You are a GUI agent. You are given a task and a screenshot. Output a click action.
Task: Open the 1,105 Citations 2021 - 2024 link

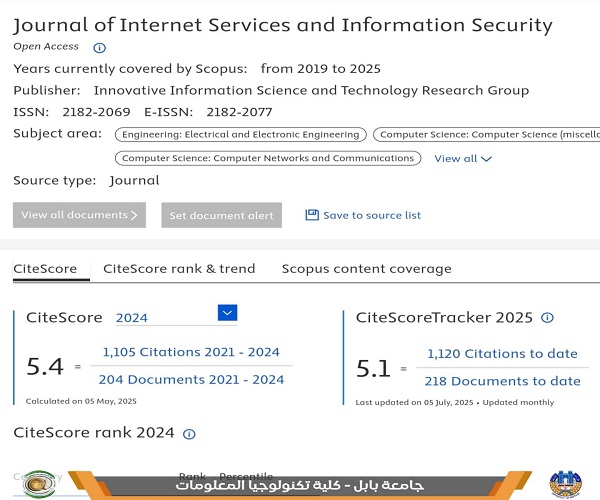pos(191,352)
